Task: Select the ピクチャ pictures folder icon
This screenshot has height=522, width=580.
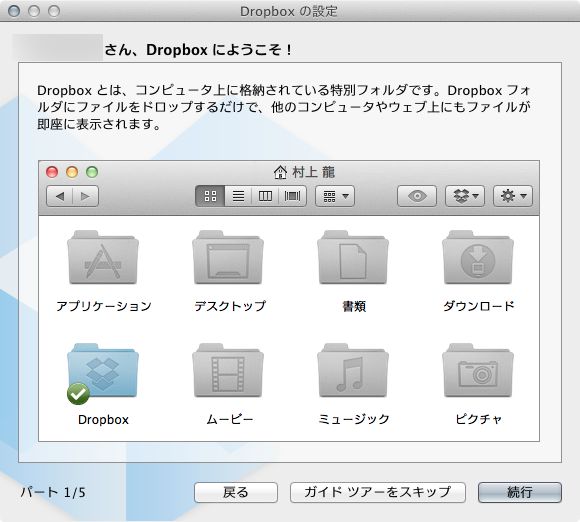Action: (x=478, y=370)
